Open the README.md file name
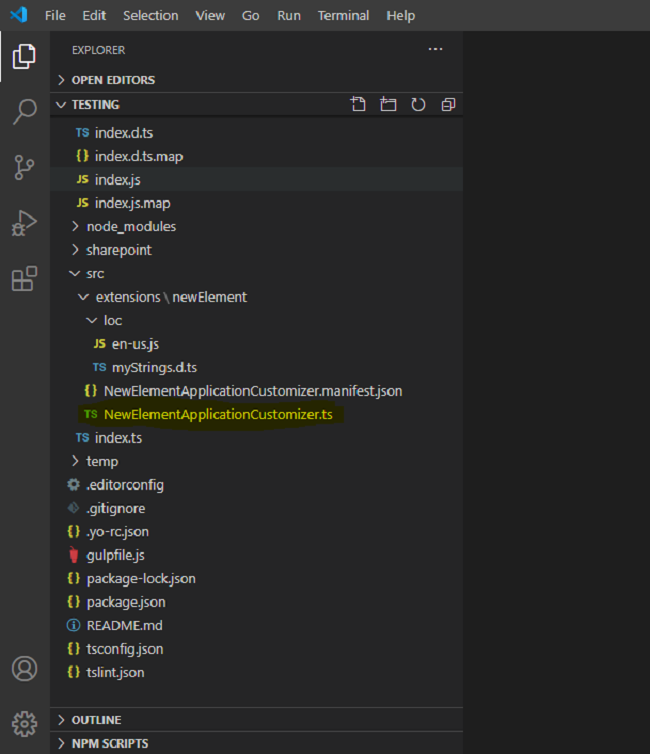This screenshot has height=754, width=650. [x=125, y=626]
